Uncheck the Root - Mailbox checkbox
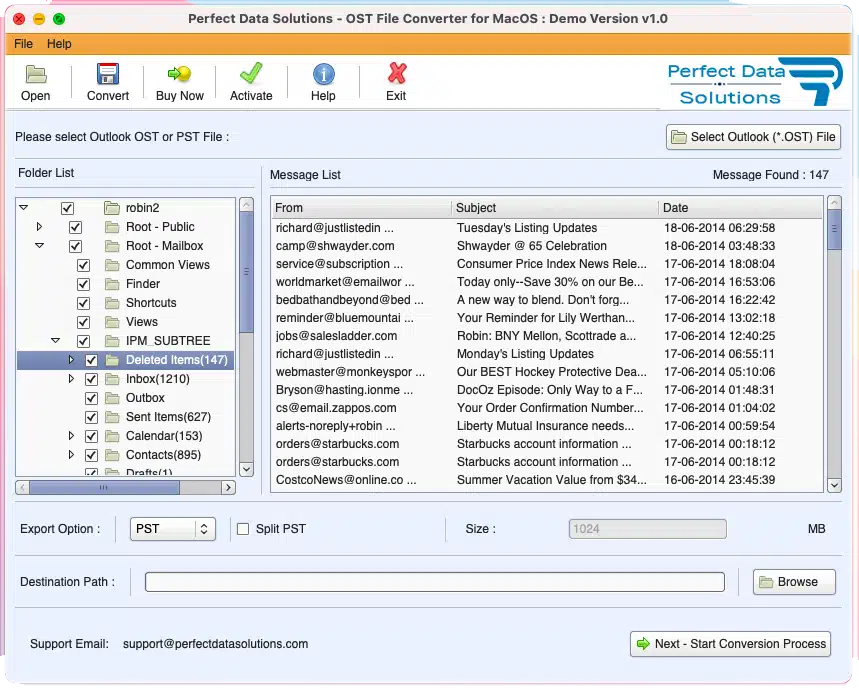The image size is (859, 689). (x=76, y=246)
